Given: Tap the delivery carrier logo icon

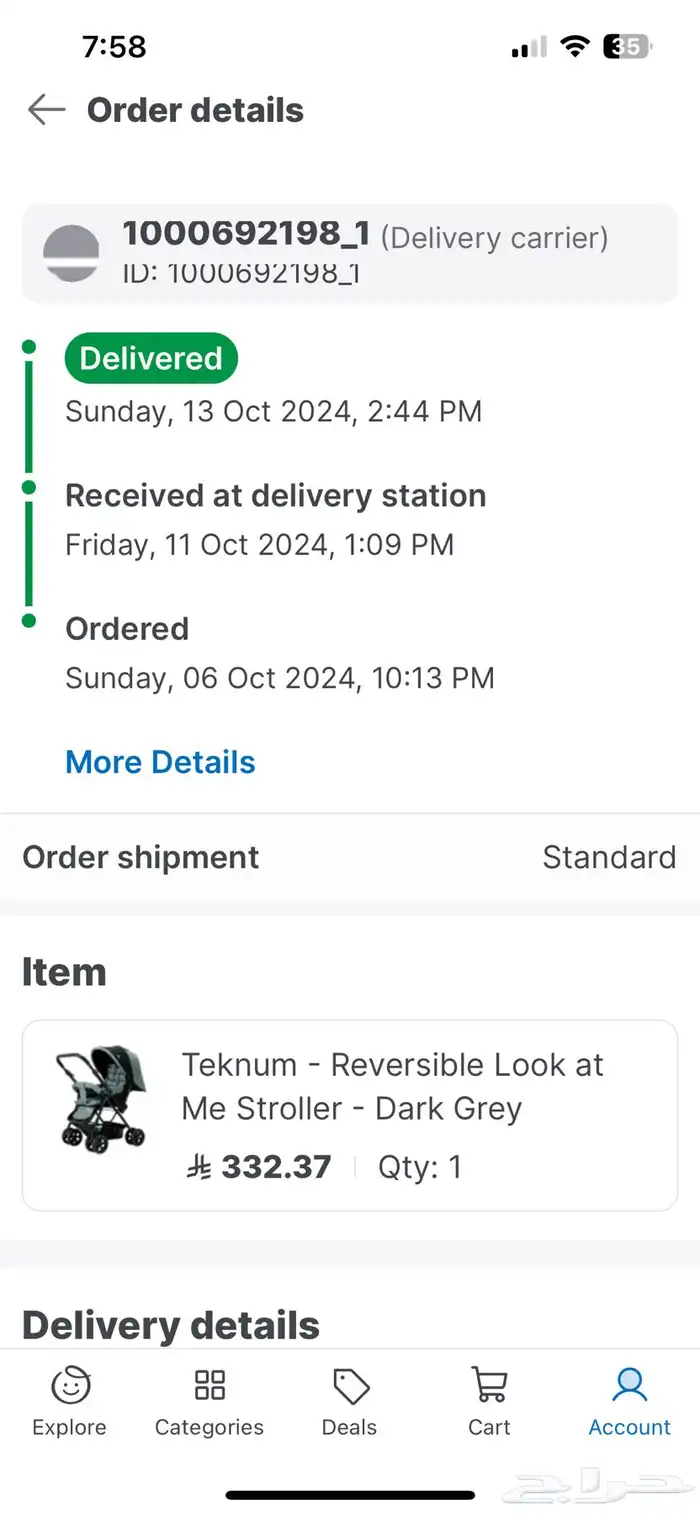Looking at the screenshot, I should (x=71, y=253).
